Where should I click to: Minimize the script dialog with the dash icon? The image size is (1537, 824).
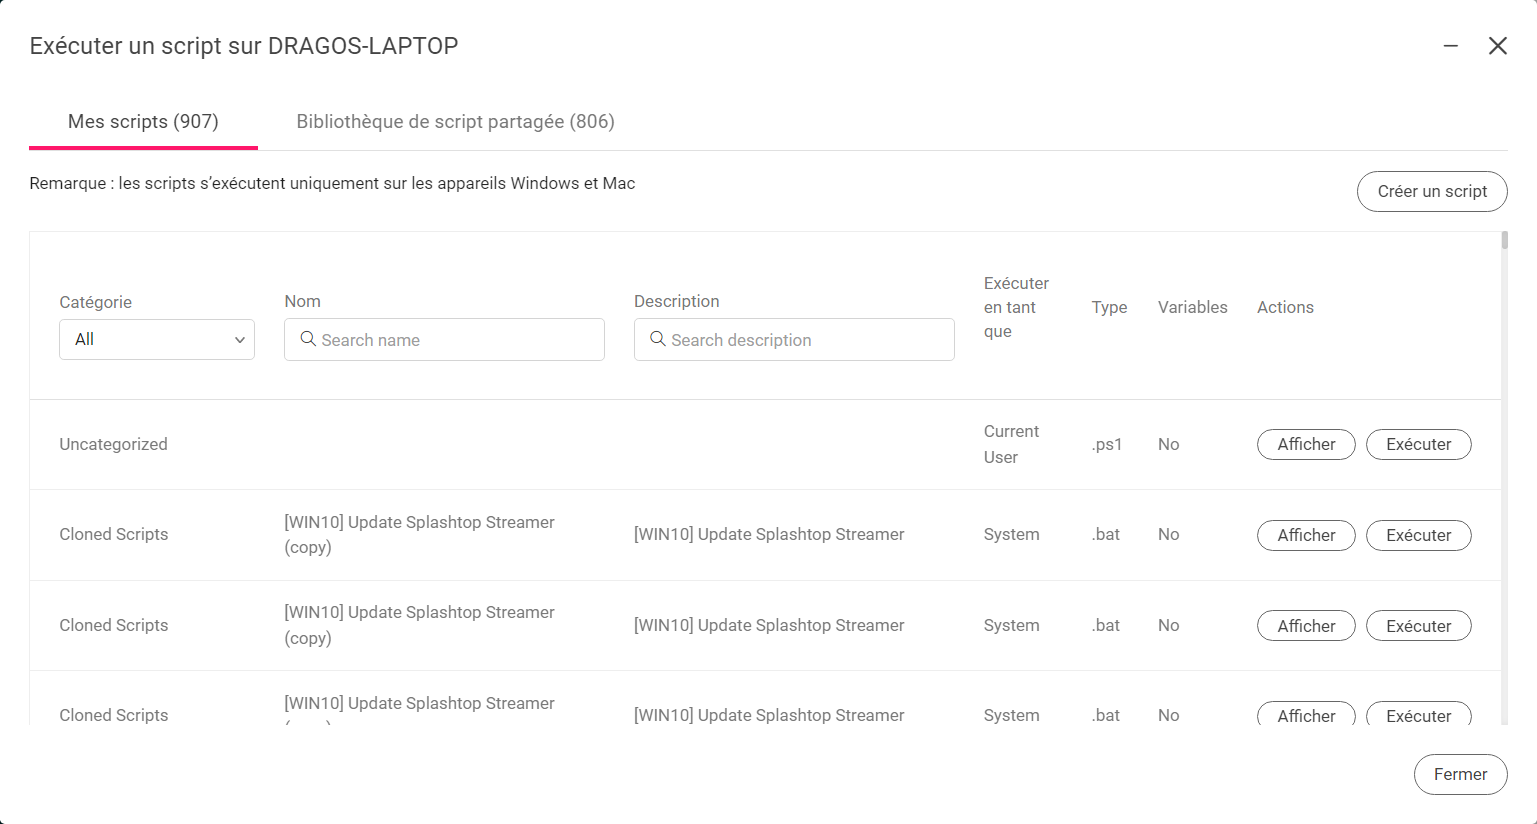tap(1450, 46)
